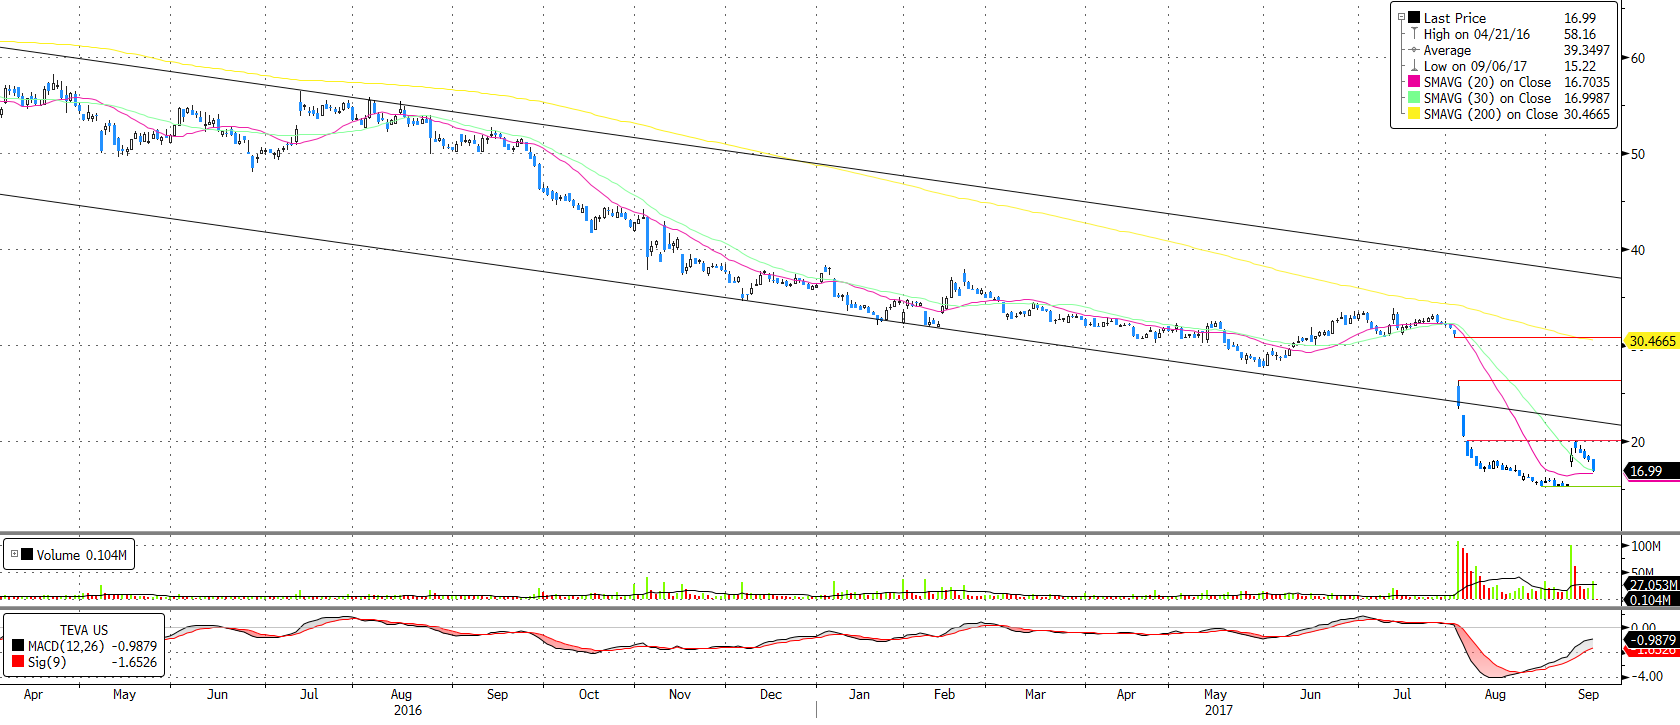Click the red Sig(9) color swatch
This screenshot has width=1680, height=725.
(18, 662)
